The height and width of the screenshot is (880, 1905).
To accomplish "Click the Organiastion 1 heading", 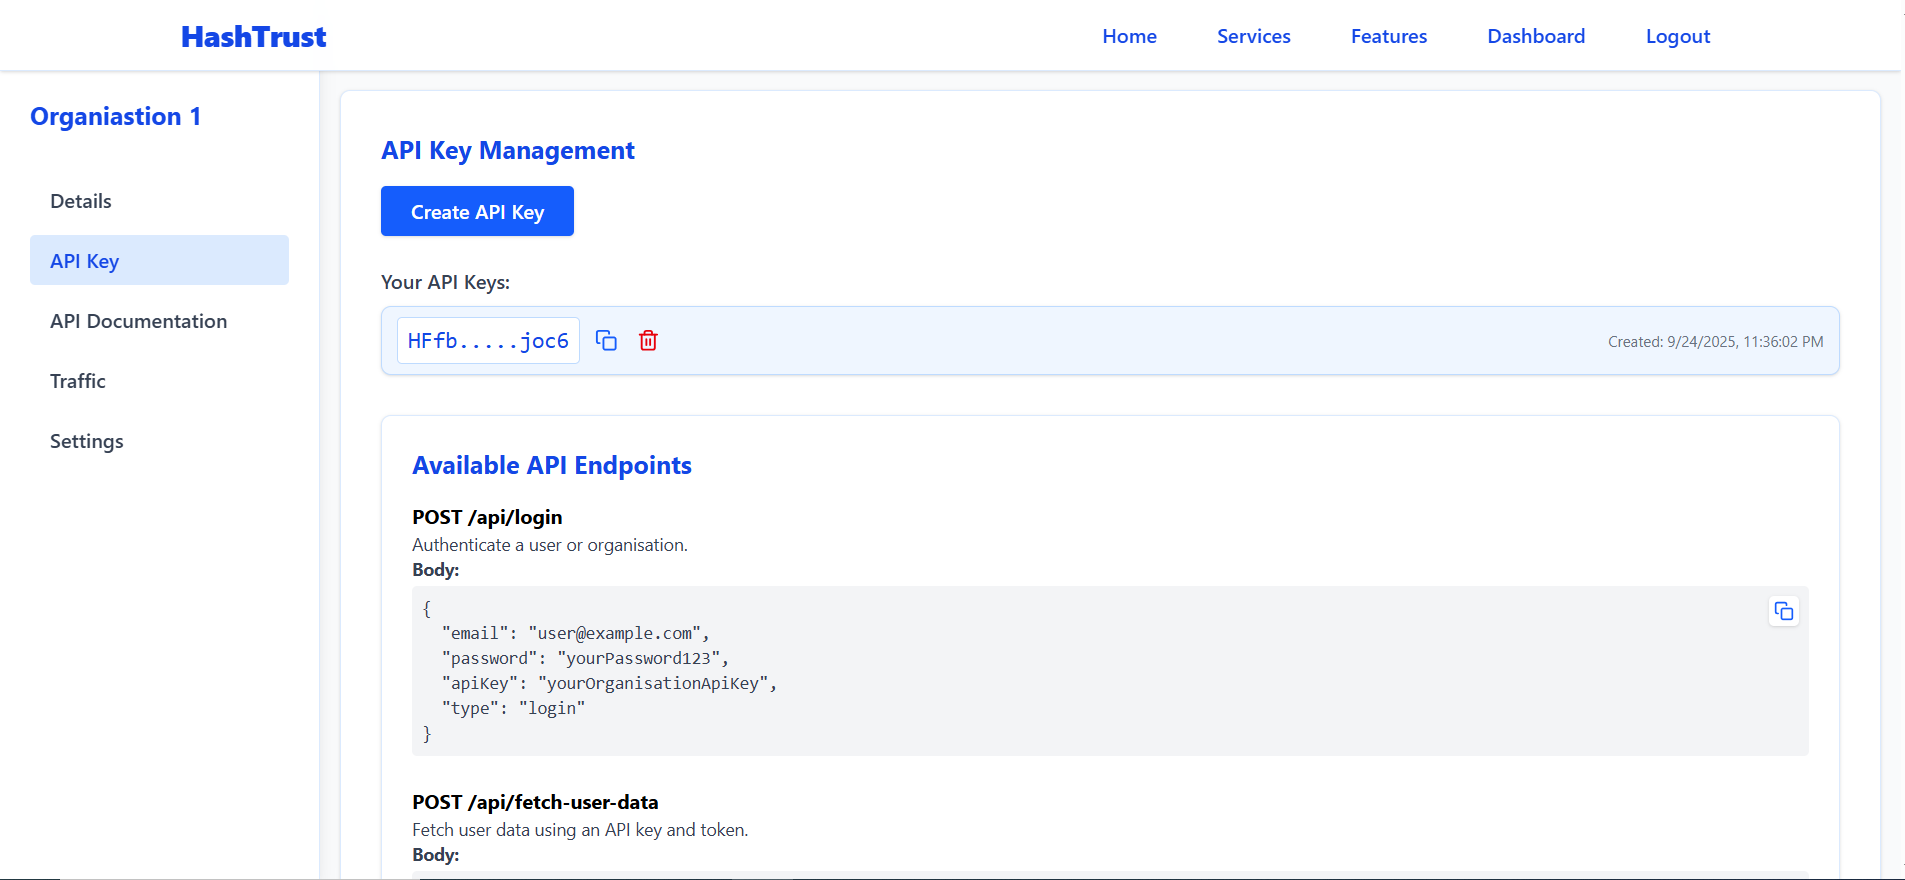I will (115, 117).
